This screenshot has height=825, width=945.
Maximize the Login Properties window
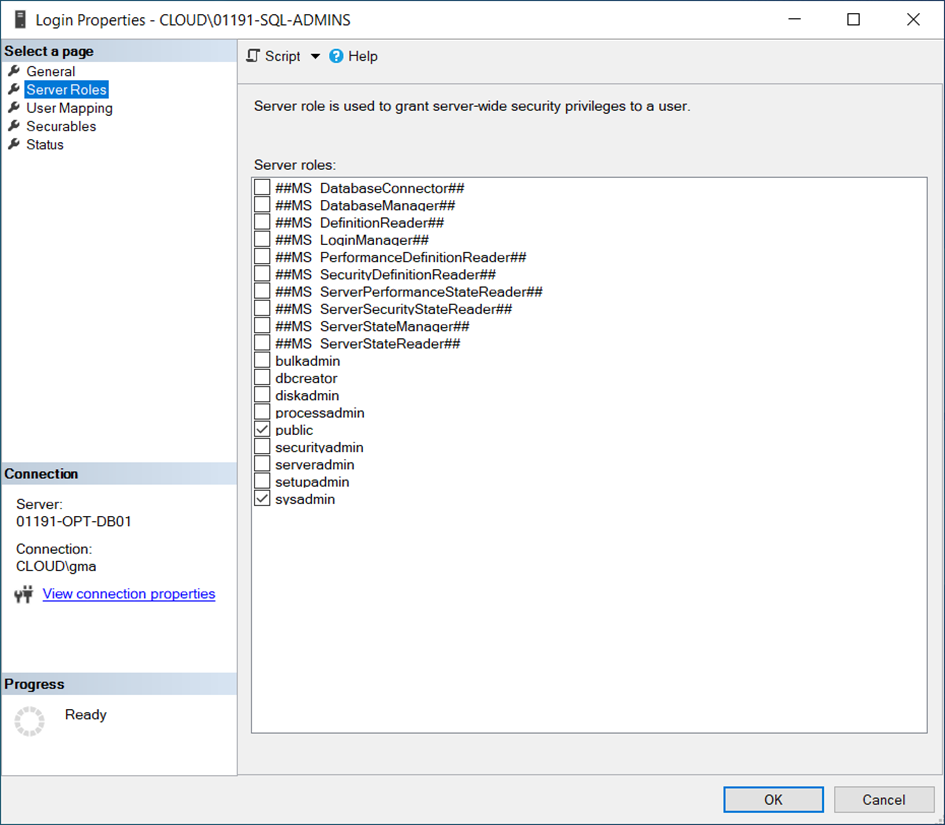tap(853, 20)
